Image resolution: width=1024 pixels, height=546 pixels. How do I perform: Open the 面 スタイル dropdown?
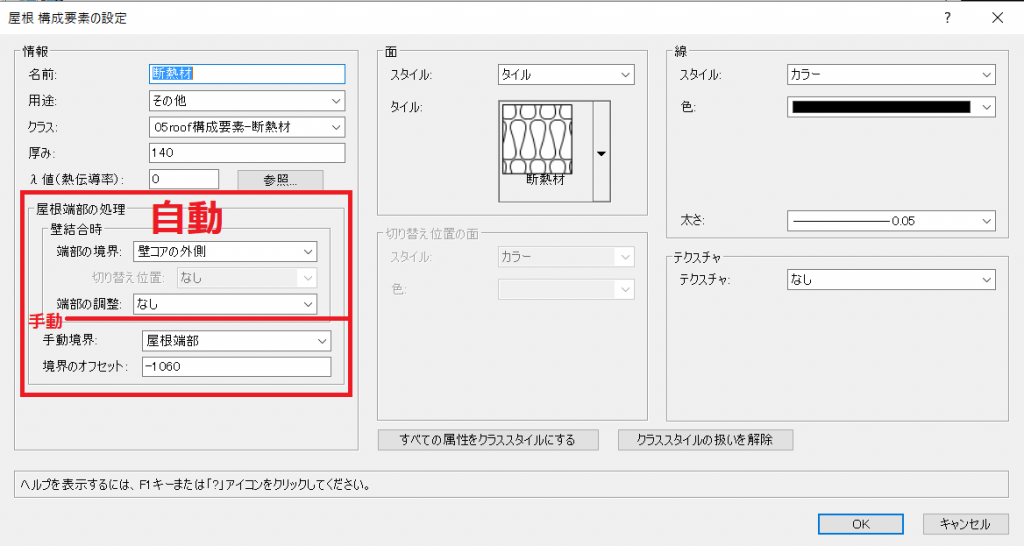tap(565, 75)
